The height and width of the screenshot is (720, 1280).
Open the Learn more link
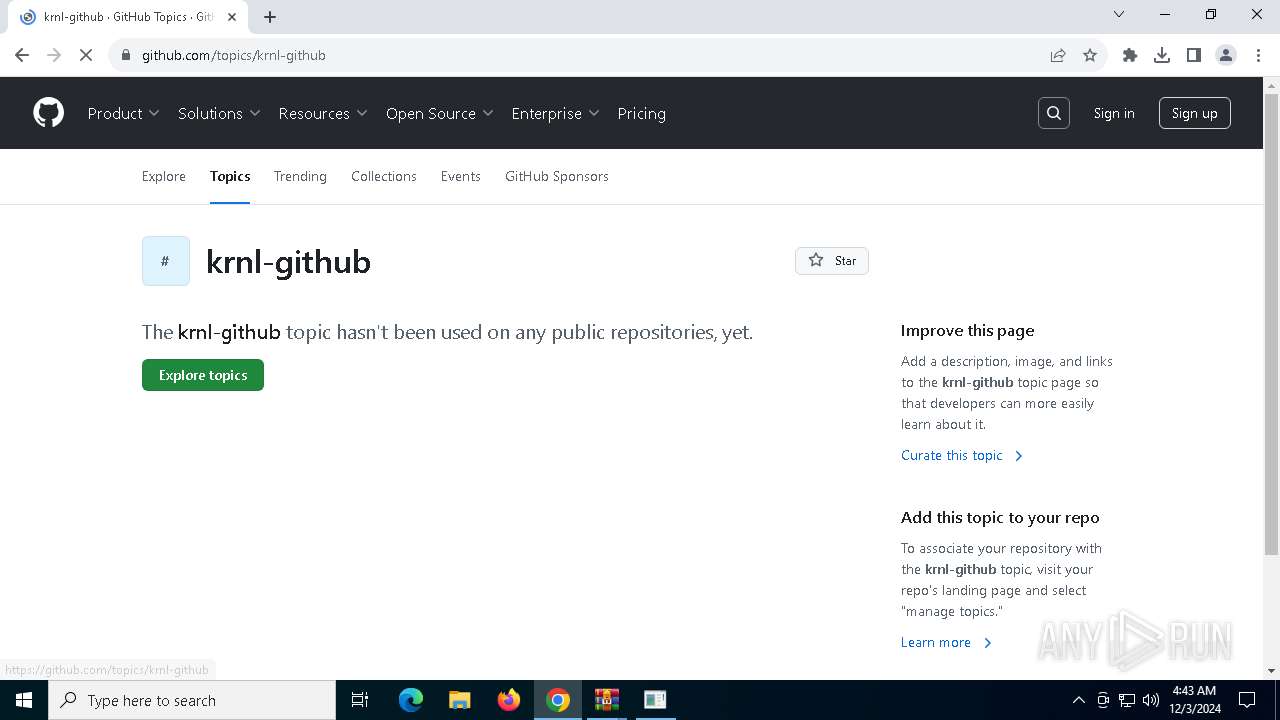[x=946, y=642]
